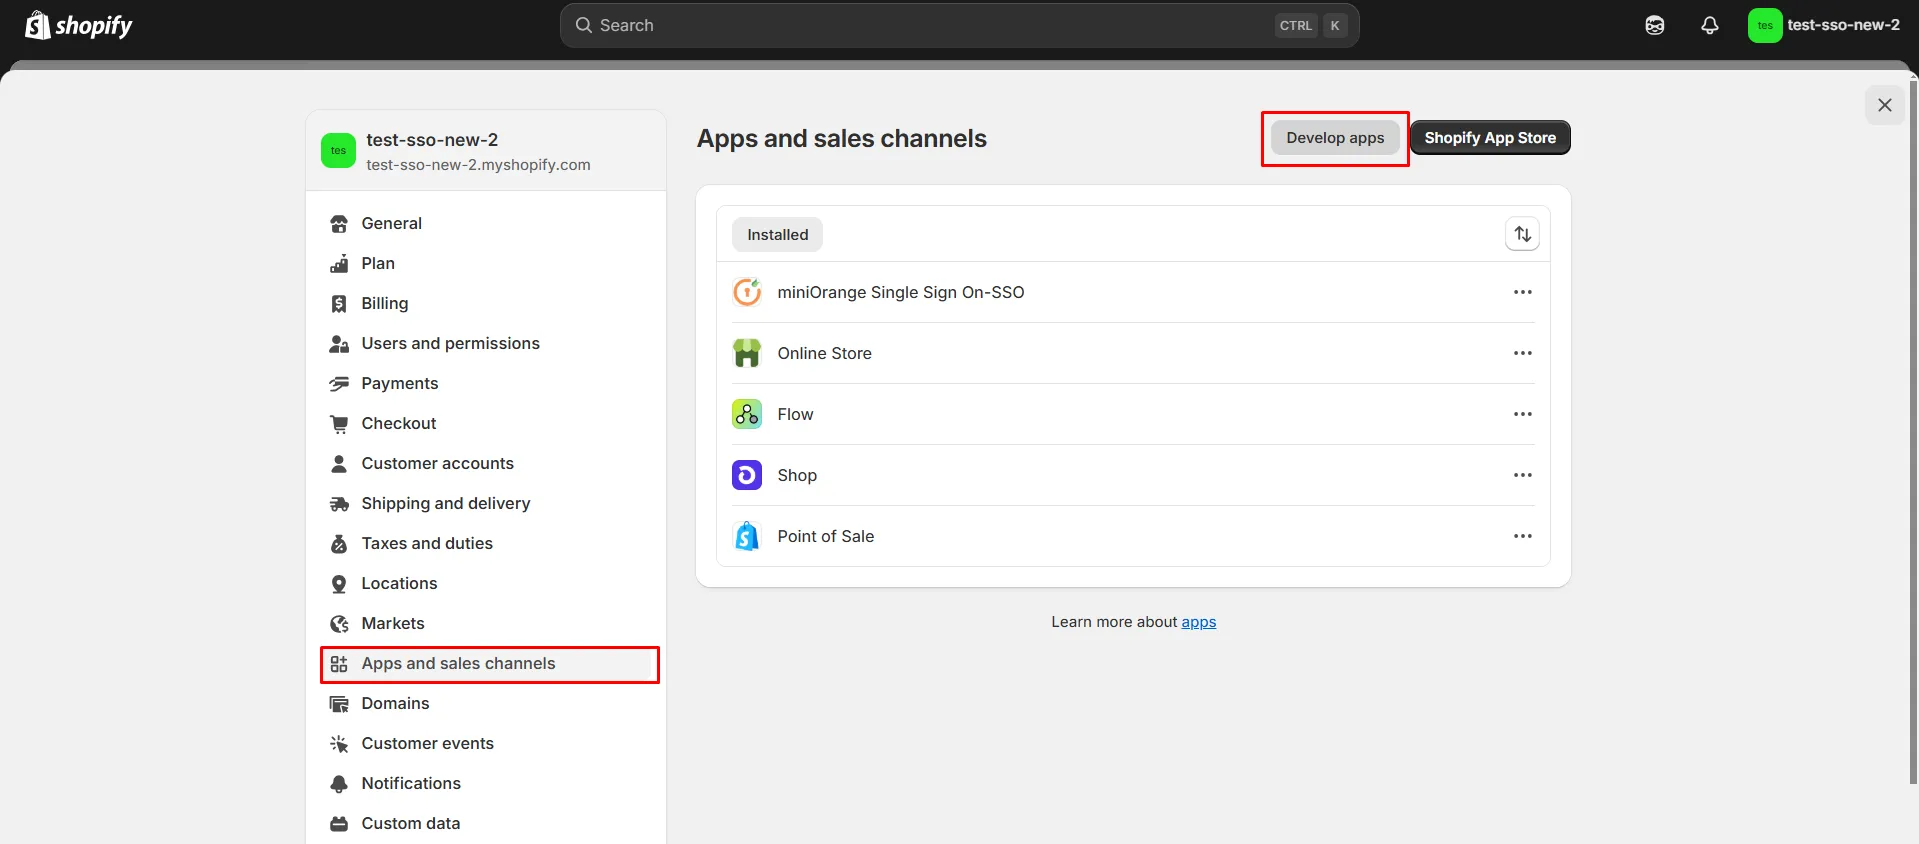
Task: Click the Billing receipt icon in sidebar
Action: 339,304
